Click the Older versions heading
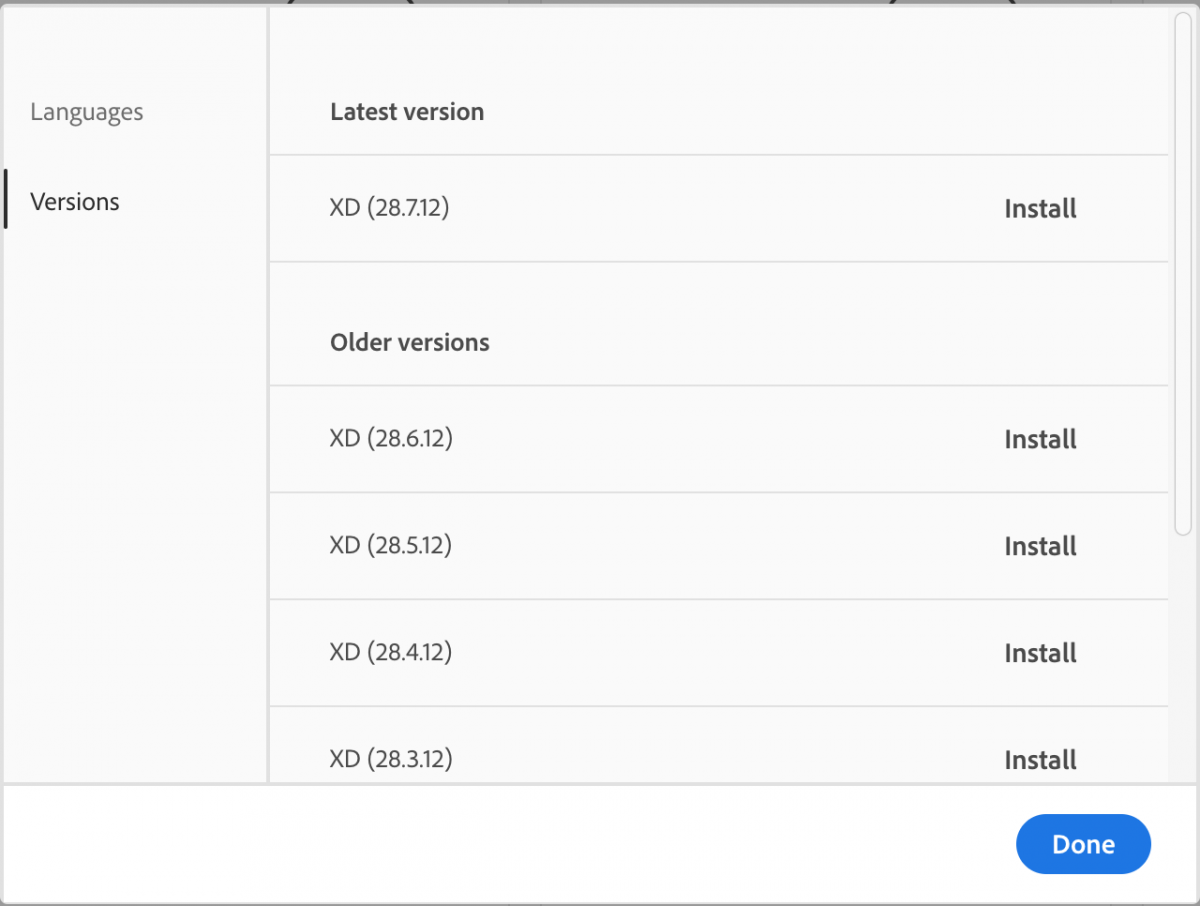The width and height of the screenshot is (1200, 906). pyautogui.click(x=410, y=343)
